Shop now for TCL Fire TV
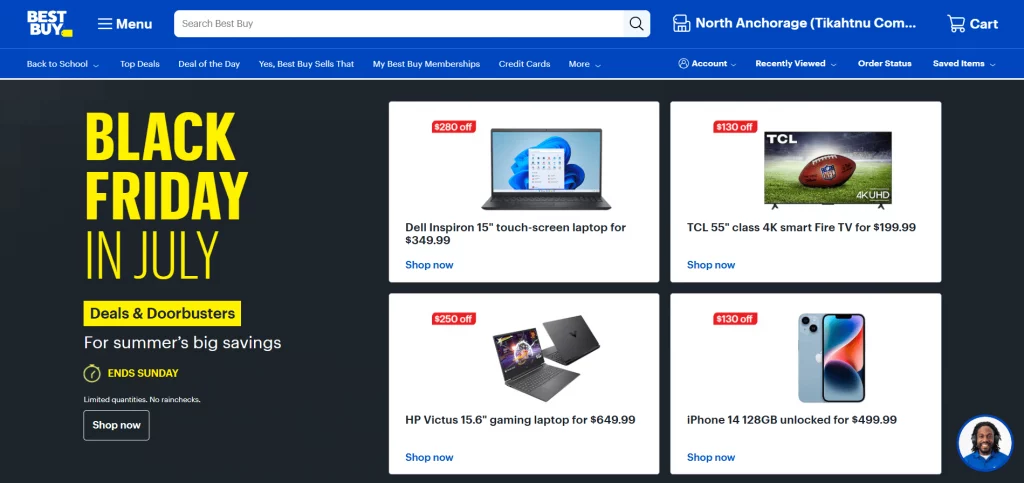1024x483 pixels. click(711, 265)
